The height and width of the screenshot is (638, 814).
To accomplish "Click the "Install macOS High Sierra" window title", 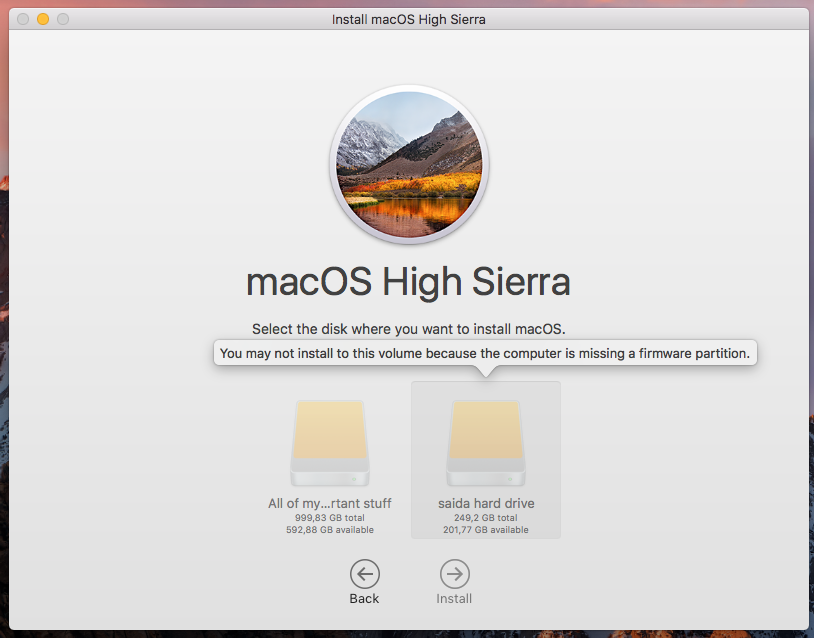I will pyautogui.click(x=409, y=20).
